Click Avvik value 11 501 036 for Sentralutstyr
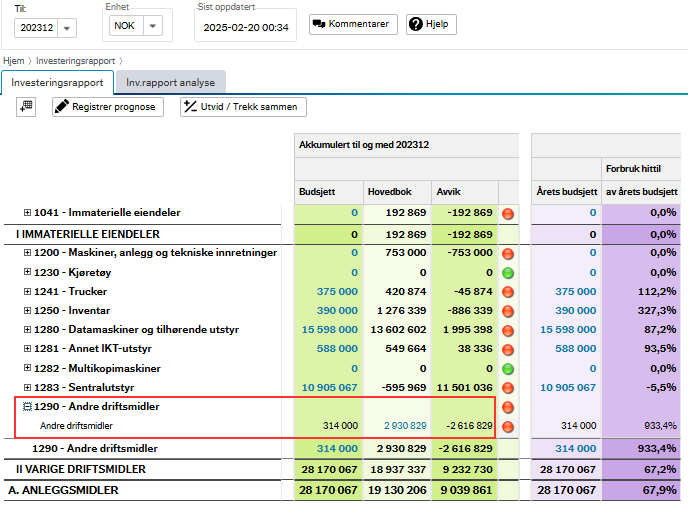Screen dimensions: 688x508 [x=464, y=387]
